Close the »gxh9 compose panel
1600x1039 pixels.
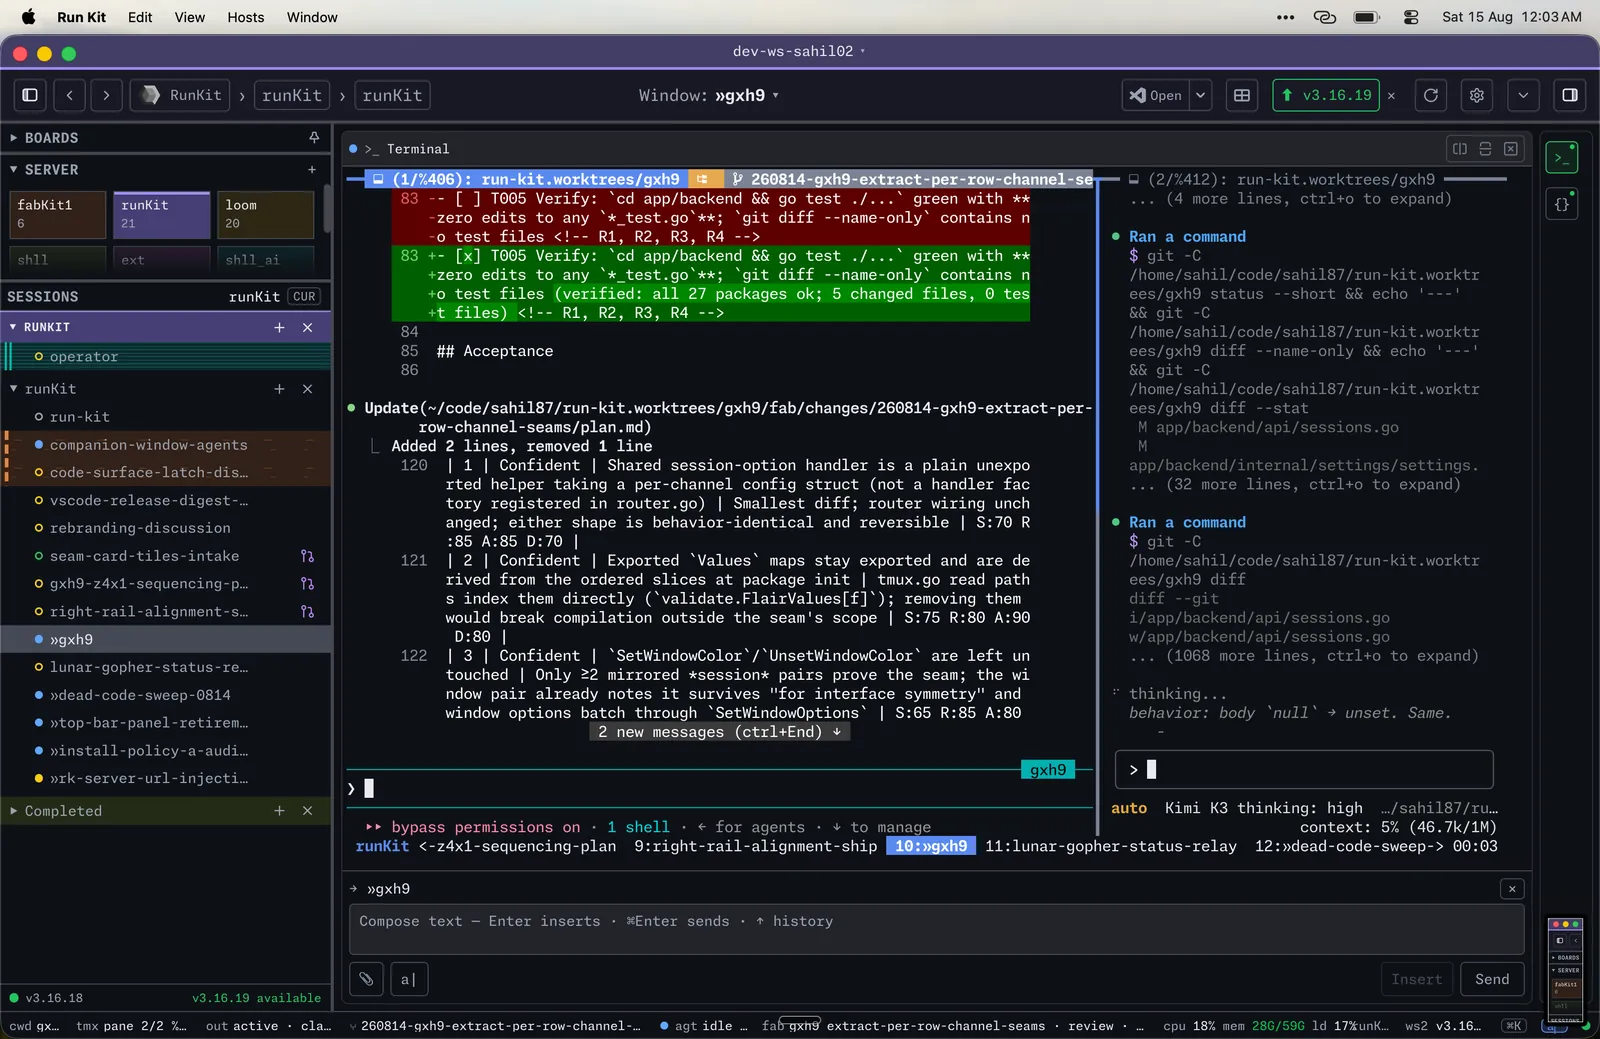click(x=1512, y=889)
